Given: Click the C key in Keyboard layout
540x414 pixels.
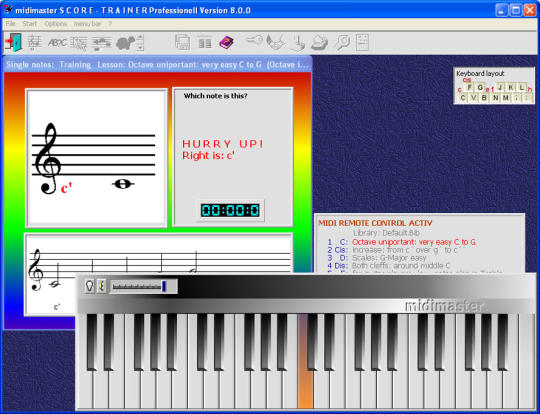Looking at the screenshot, I should coord(463,98).
